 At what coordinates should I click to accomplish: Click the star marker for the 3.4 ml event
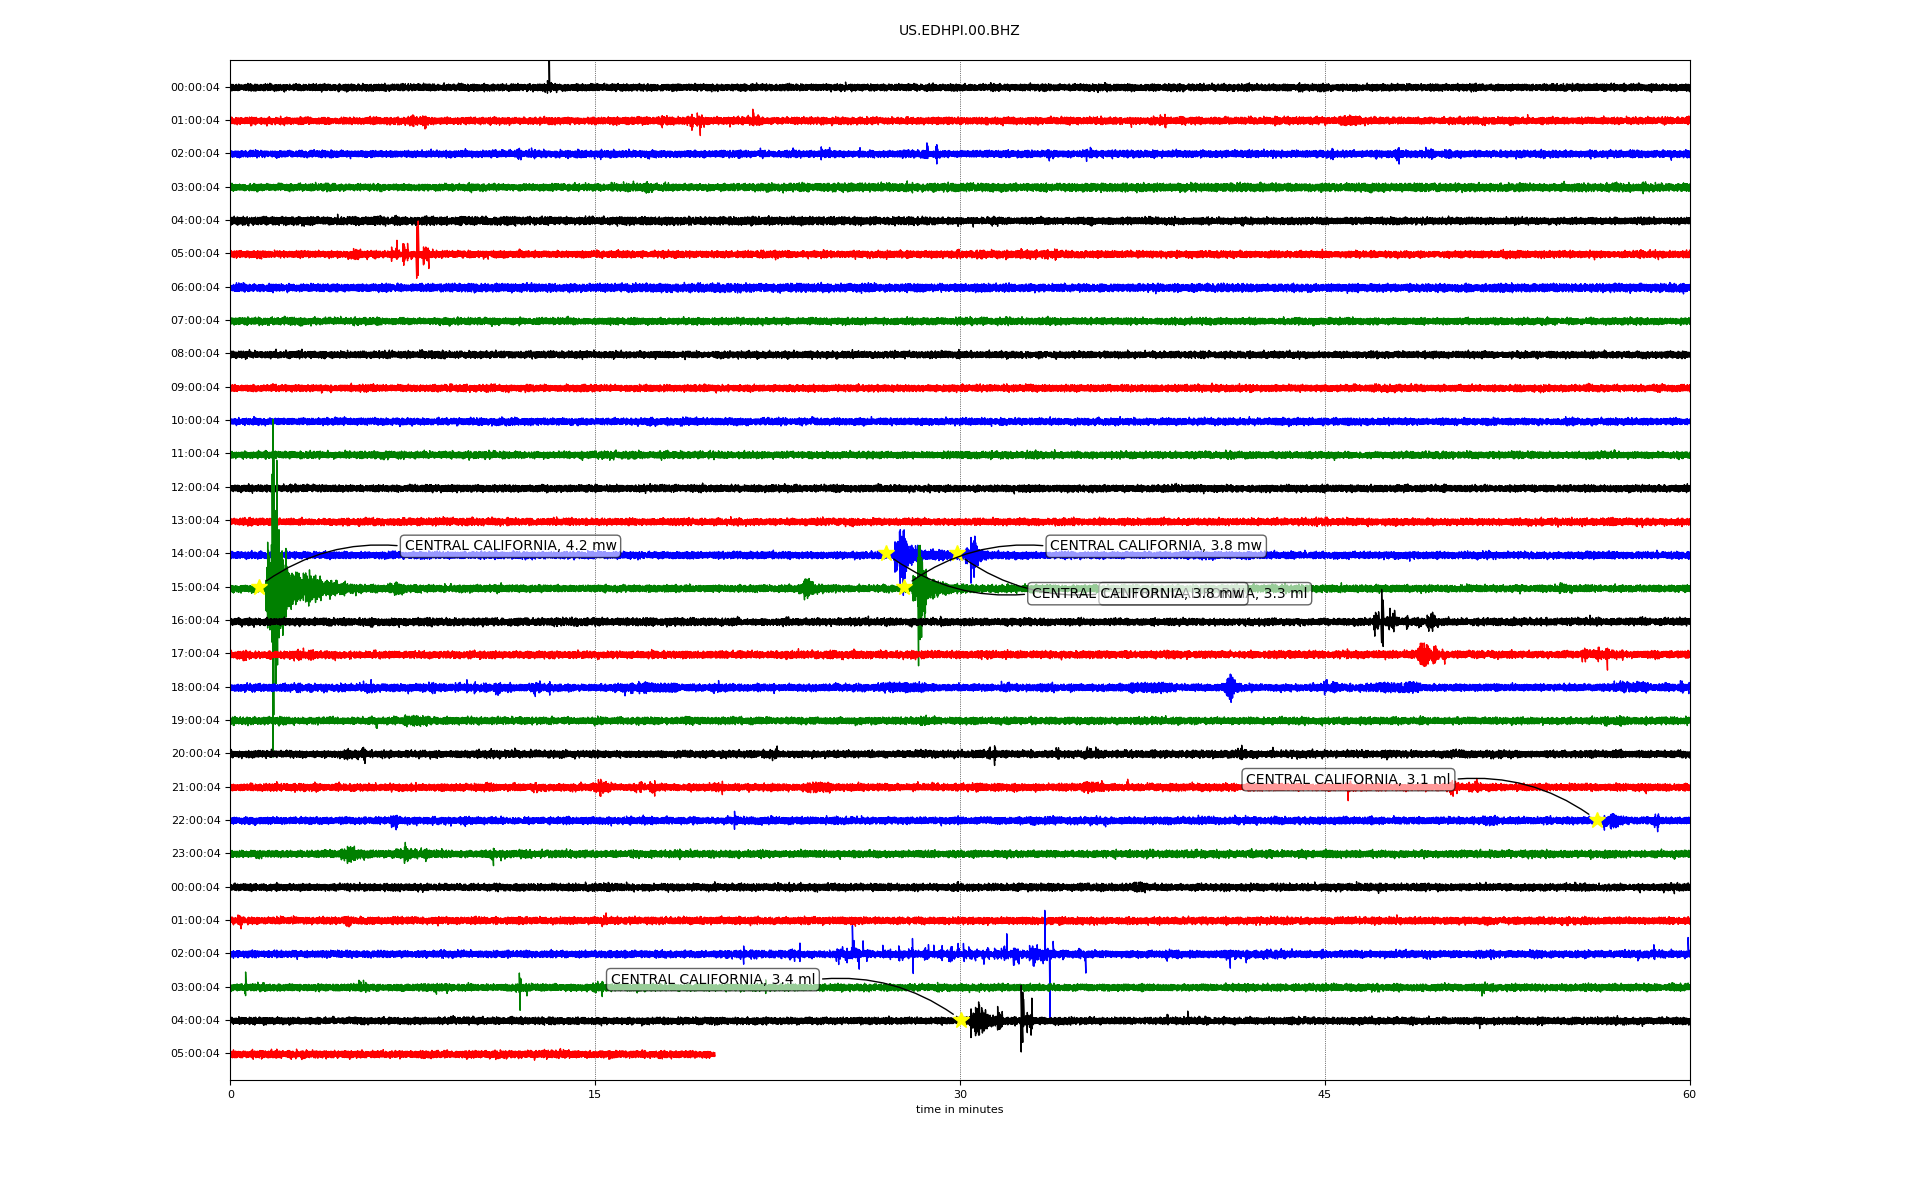(961, 1020)
